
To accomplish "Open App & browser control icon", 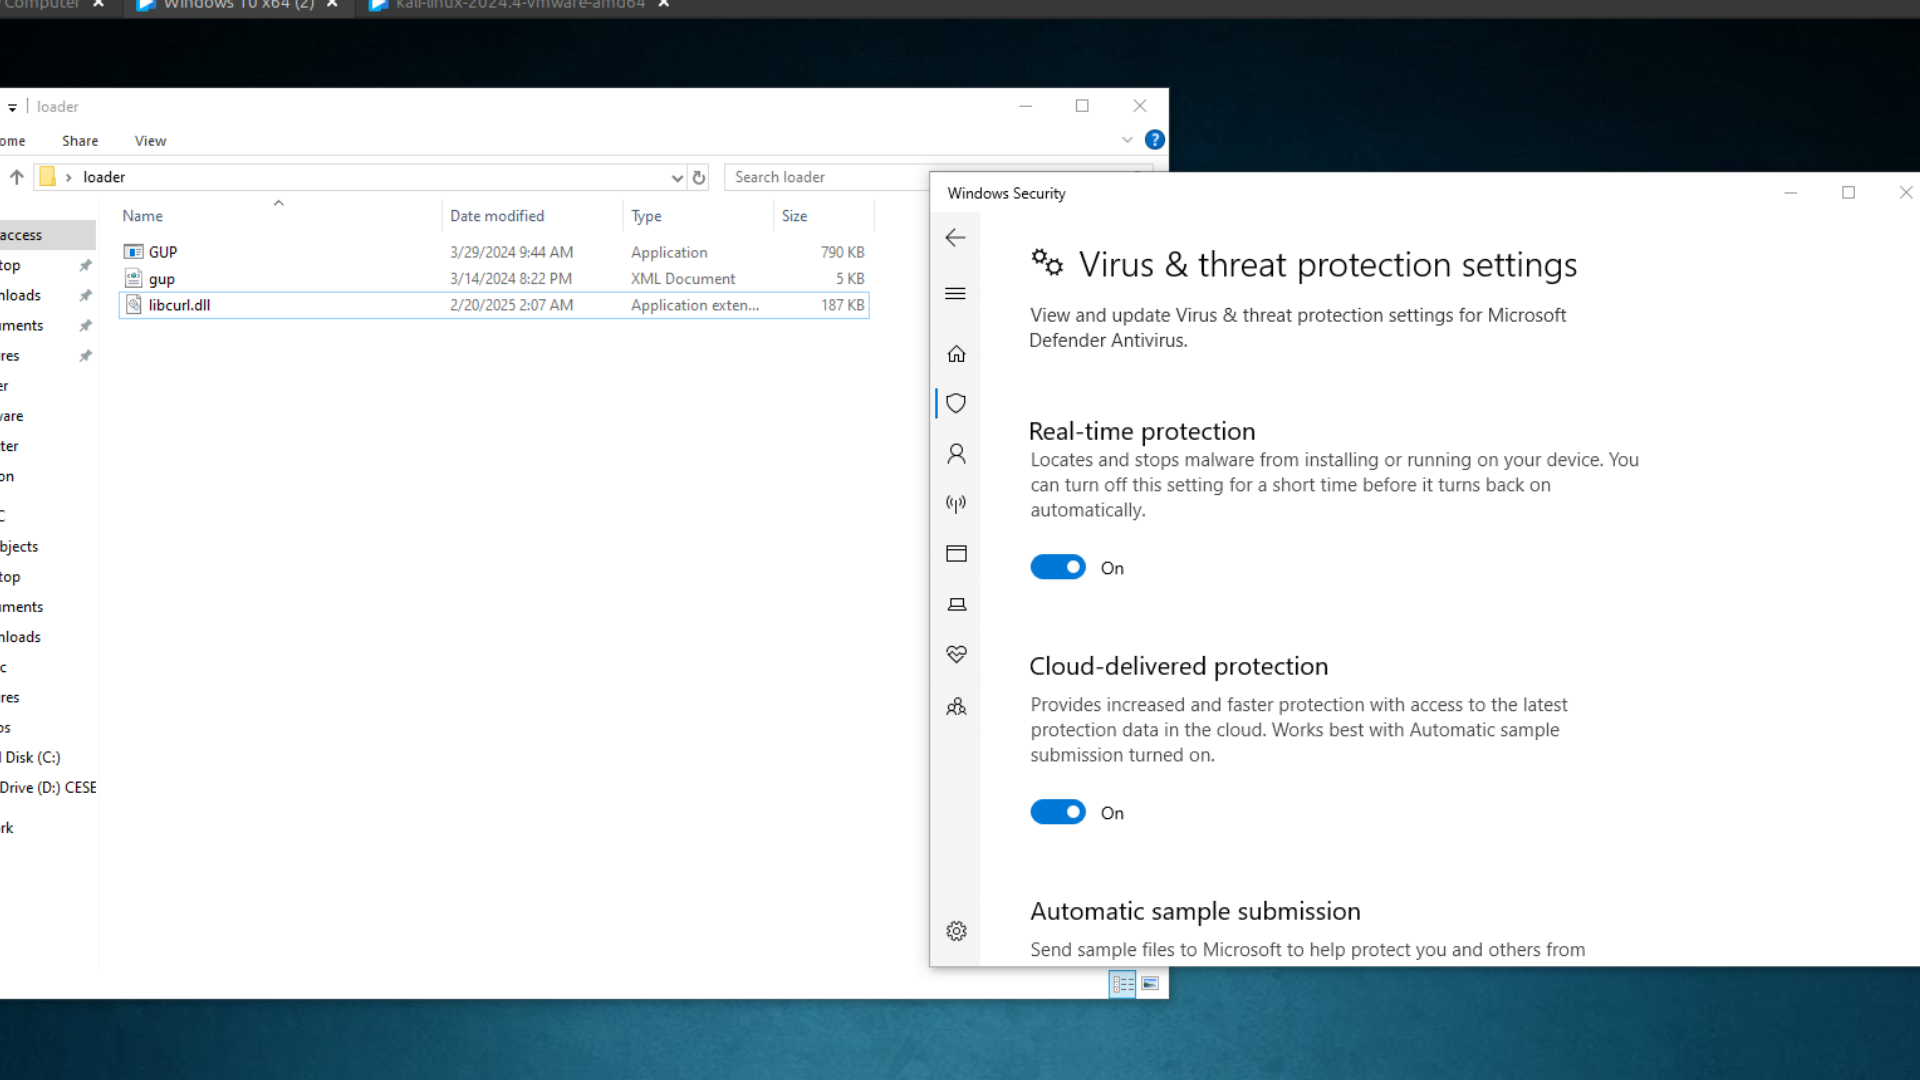I will coord(956,554).
